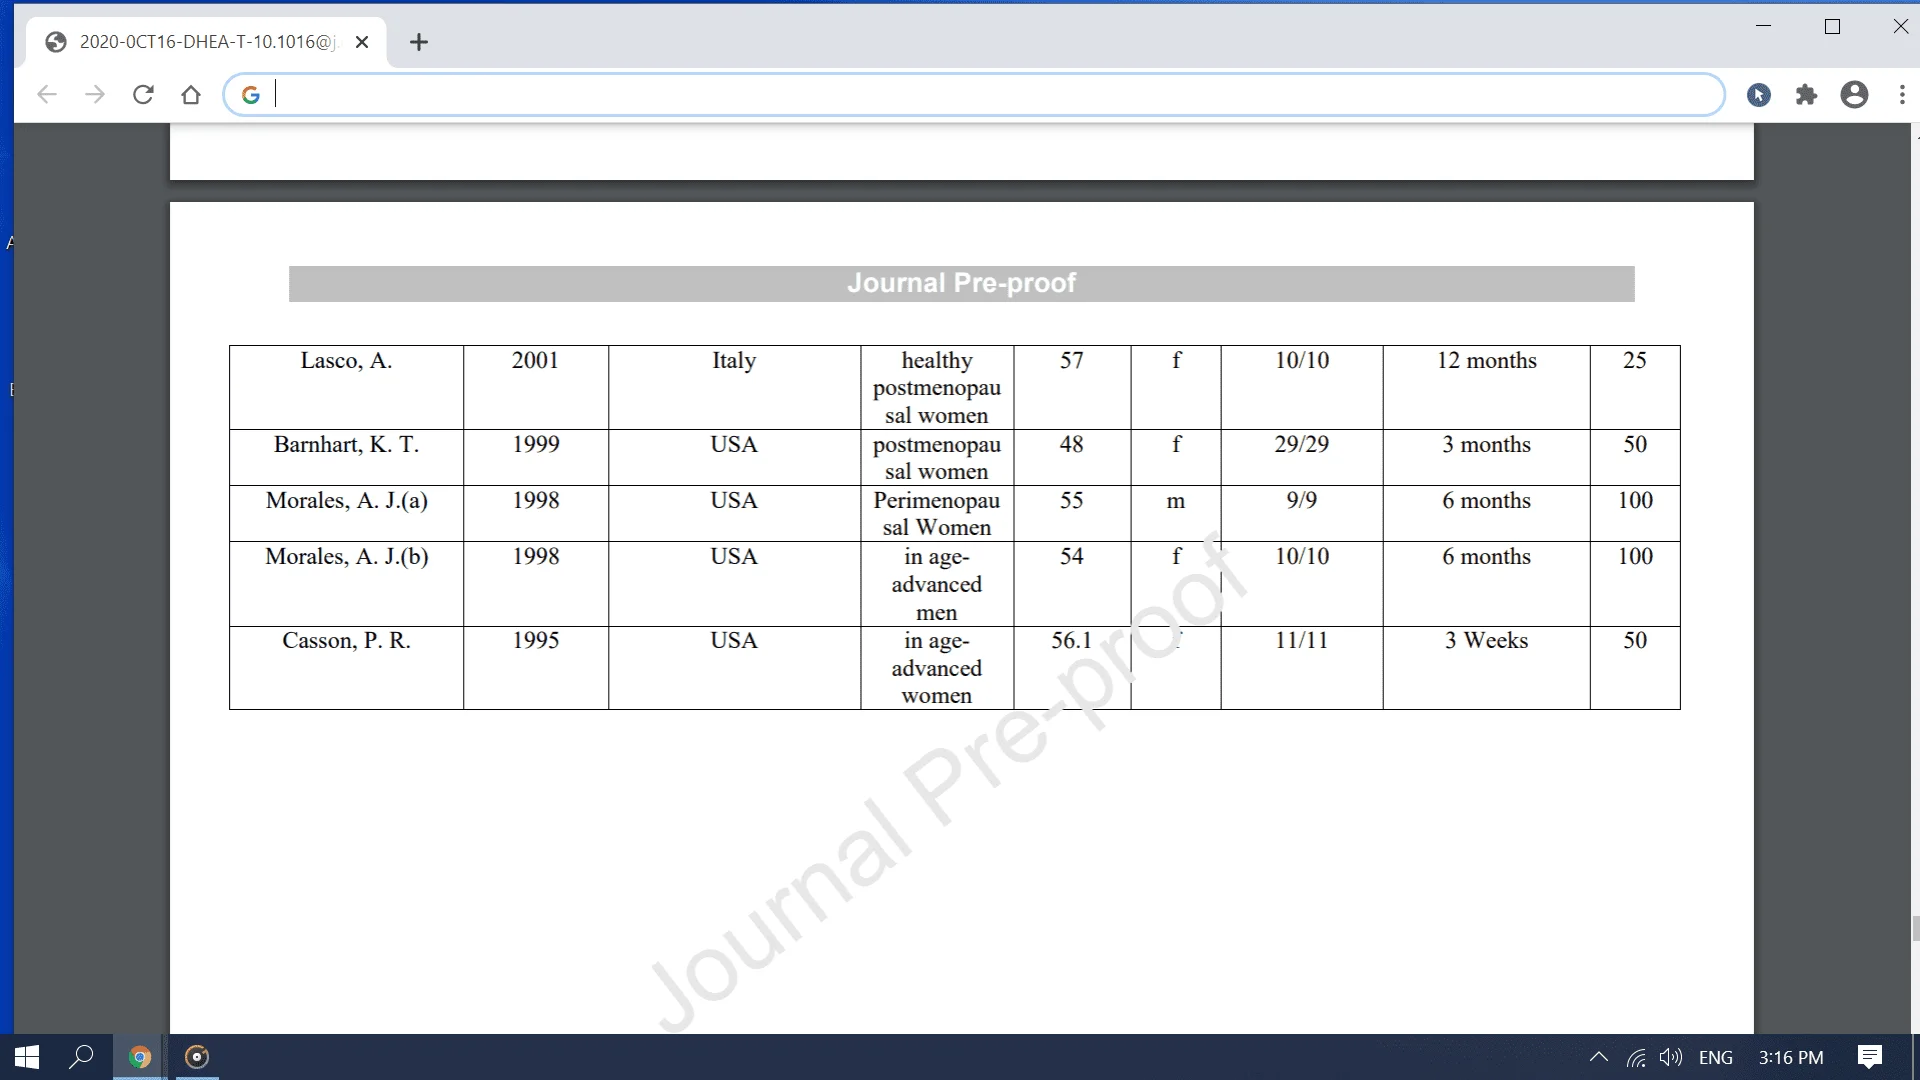Click the gender cell 'm'
This screenshot has width=1920, height=1080.
[1176, 514]
